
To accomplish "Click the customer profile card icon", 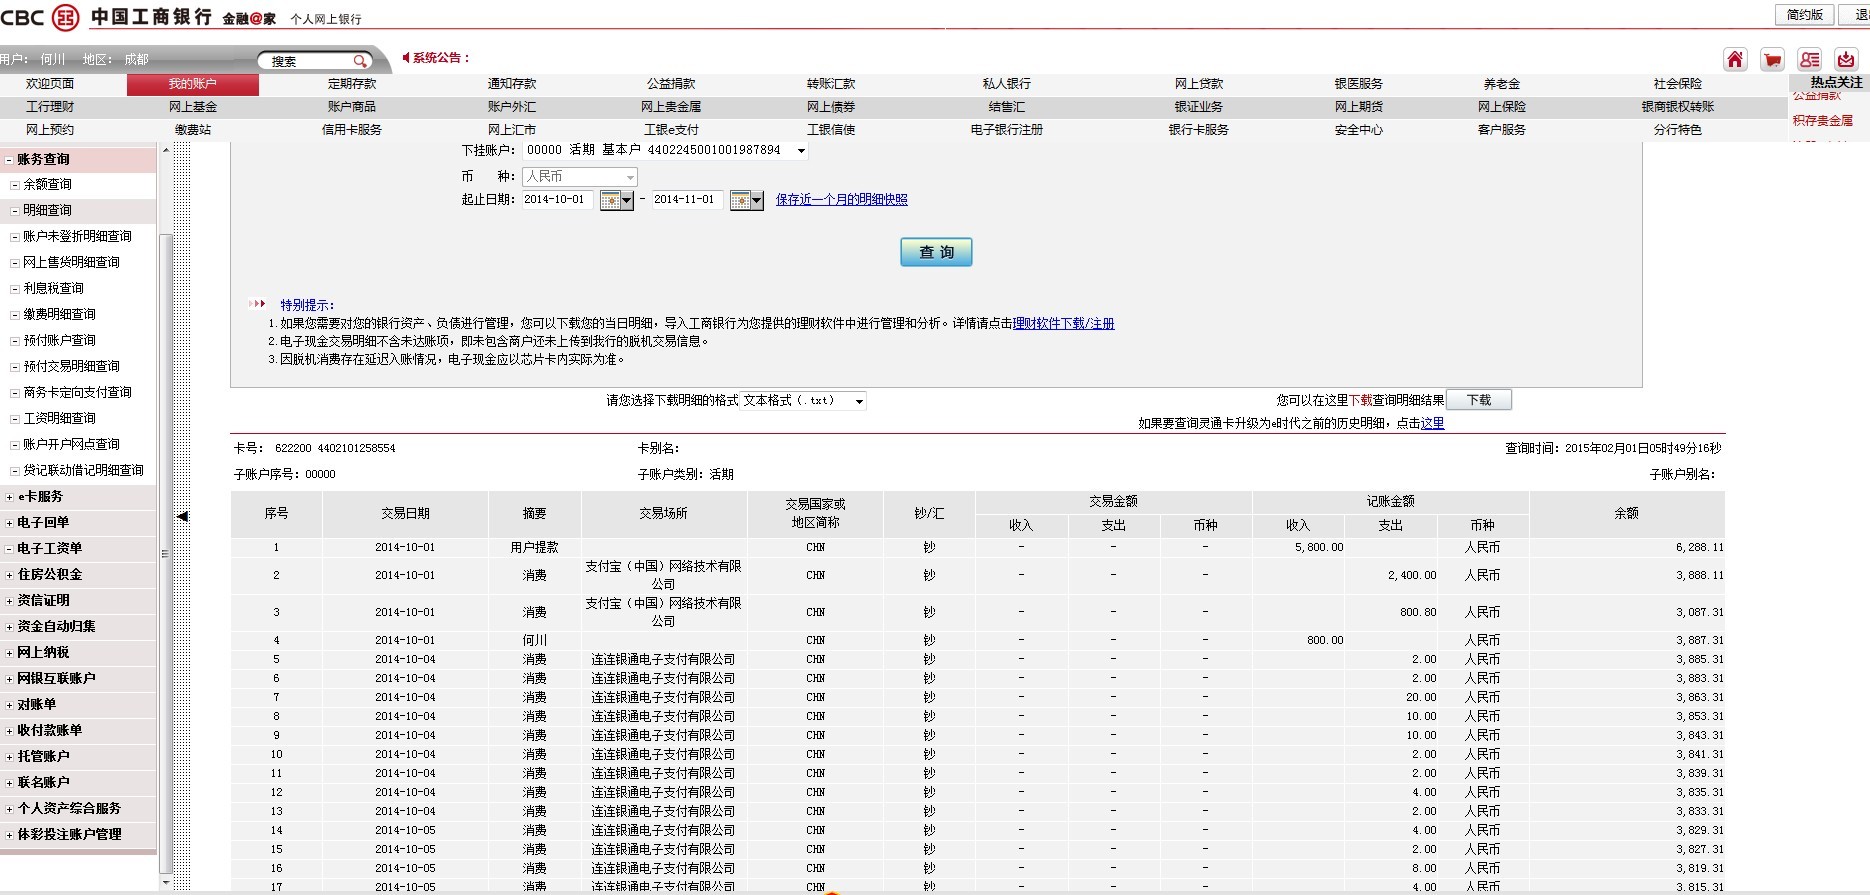I will (1809, 59).
